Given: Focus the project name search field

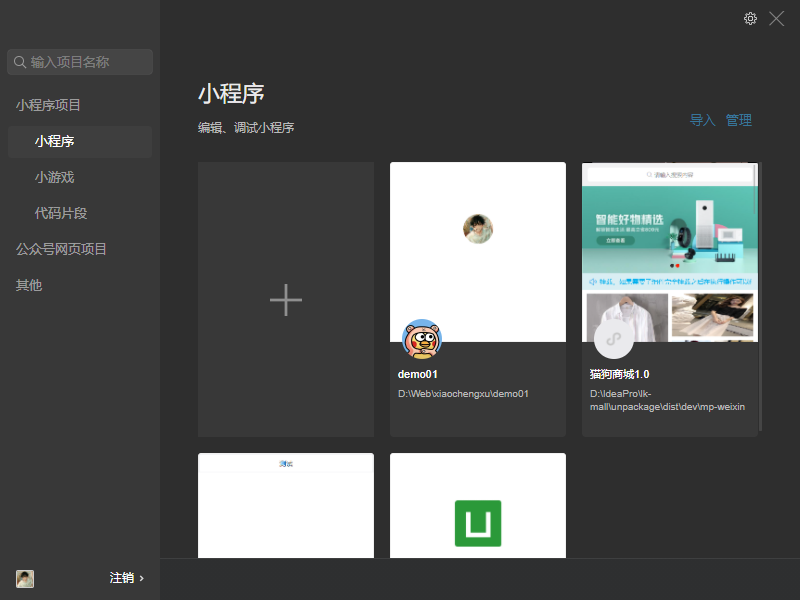Looking at the screenshot, I should (80, 62).
